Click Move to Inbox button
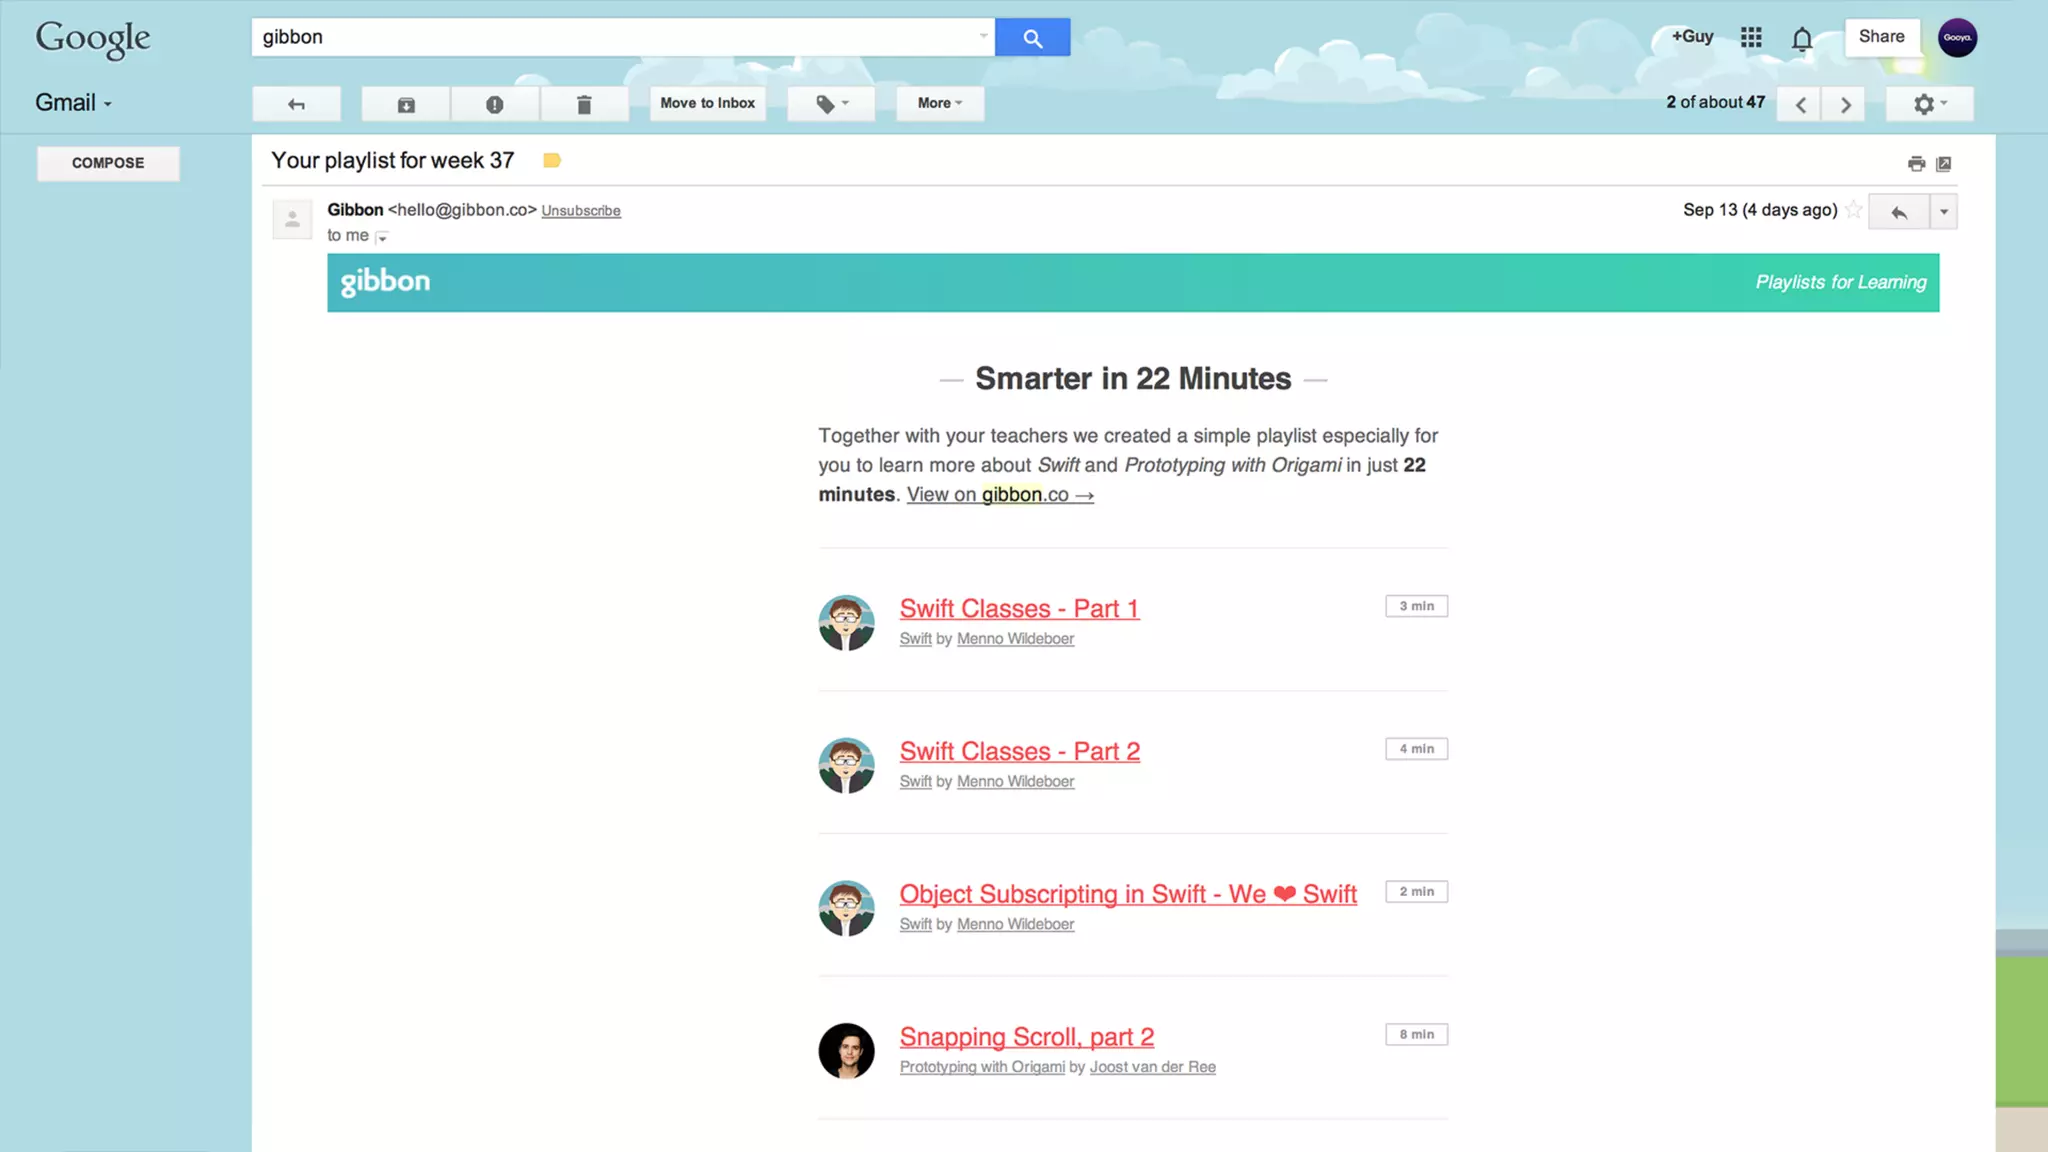2048x1152 pixels. (x=708, y=104)
